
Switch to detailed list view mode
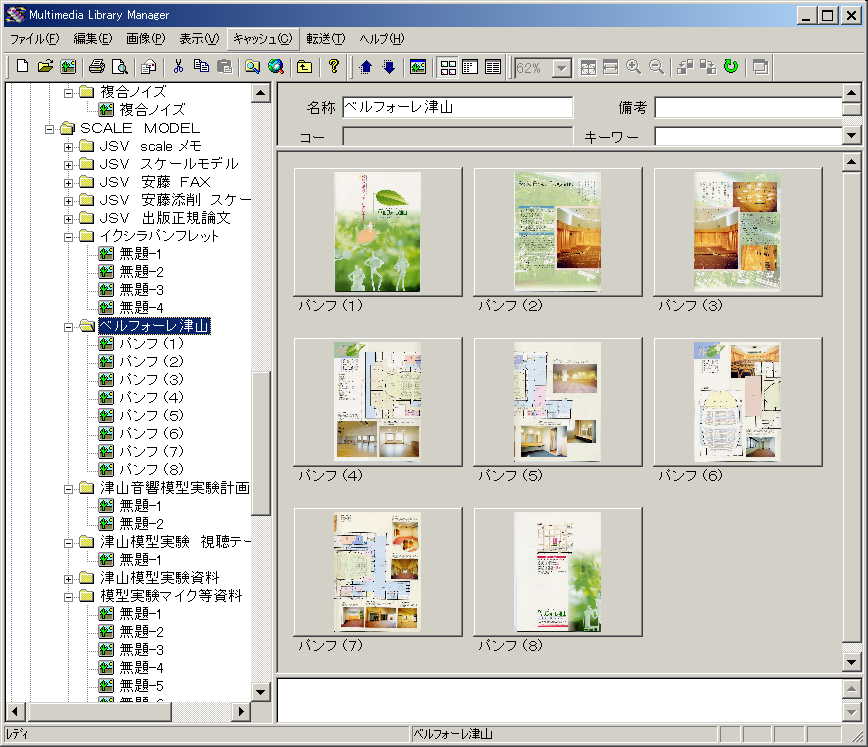click(493, 67)
